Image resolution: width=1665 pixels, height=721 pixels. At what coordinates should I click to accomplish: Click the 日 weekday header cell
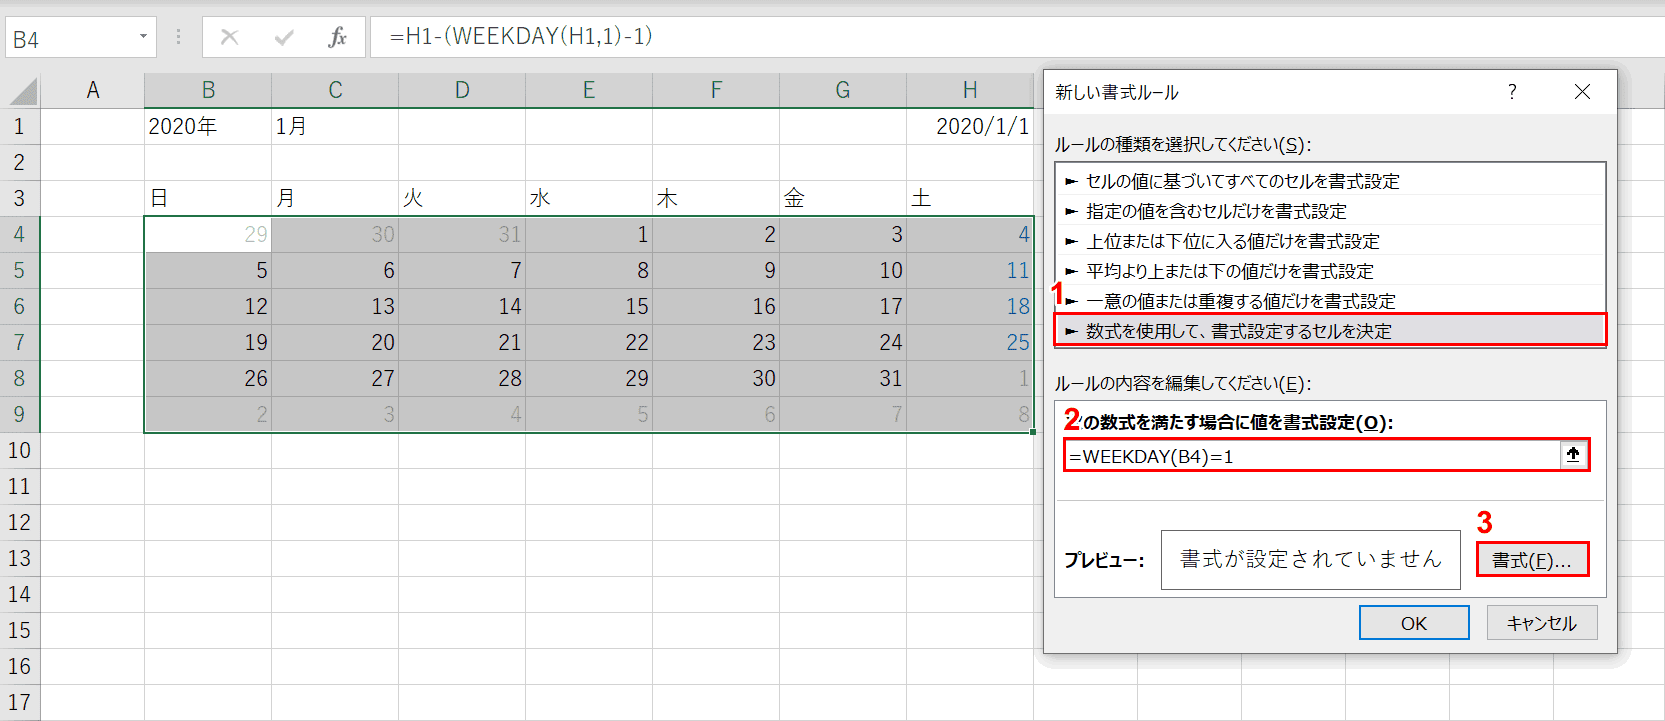pyautogui.click(x=208, y=198)
